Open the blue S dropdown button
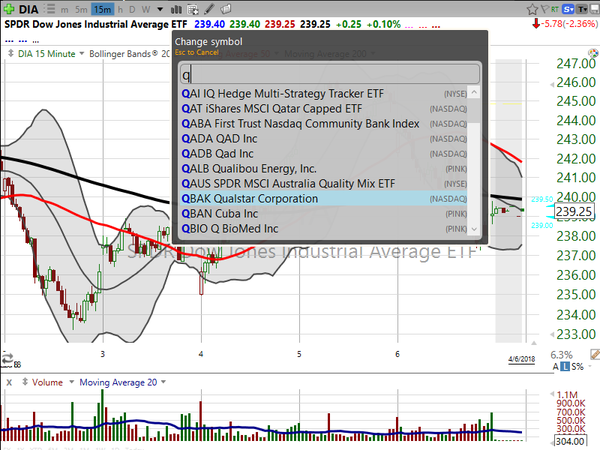This screenshot has width=600, height=450. pos(569,9)
